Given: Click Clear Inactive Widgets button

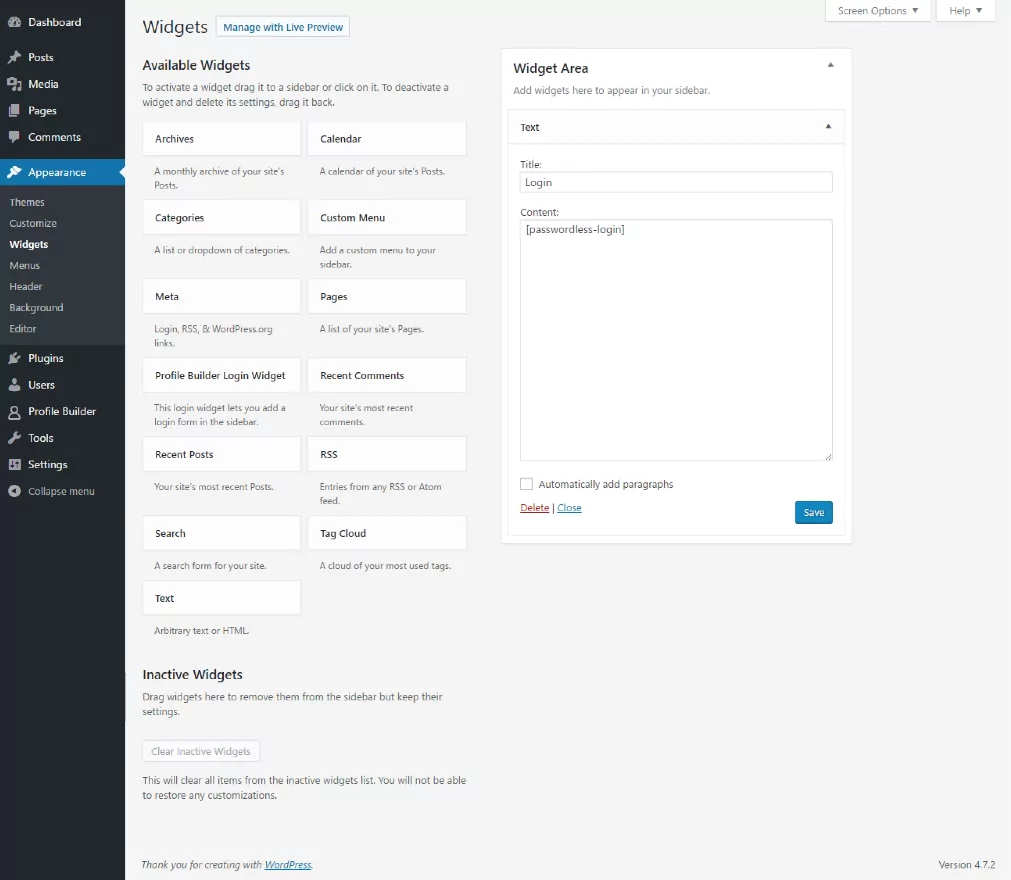Looking at the screenshot, I should (201, 751).
